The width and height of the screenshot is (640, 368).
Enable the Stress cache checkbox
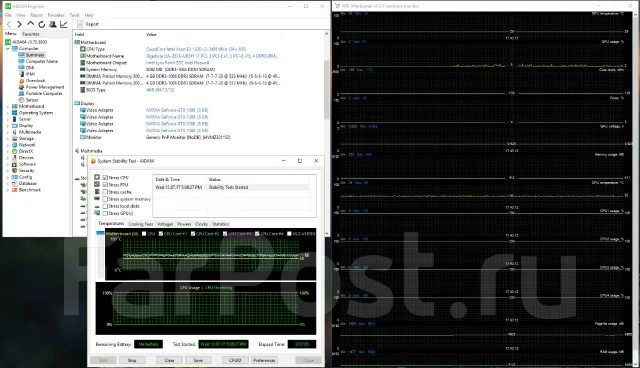point(105,192)
